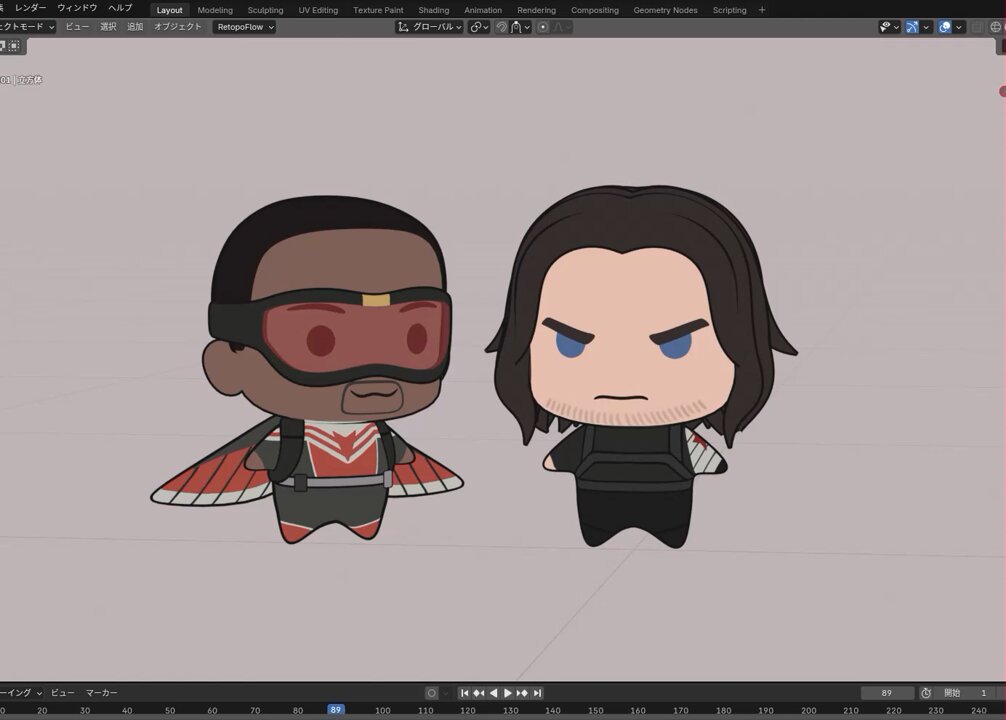Click the object visibility eye-cursor icon
This screenshot has width=1006, height=720.
pyautogui.click(x=885, y=27)
